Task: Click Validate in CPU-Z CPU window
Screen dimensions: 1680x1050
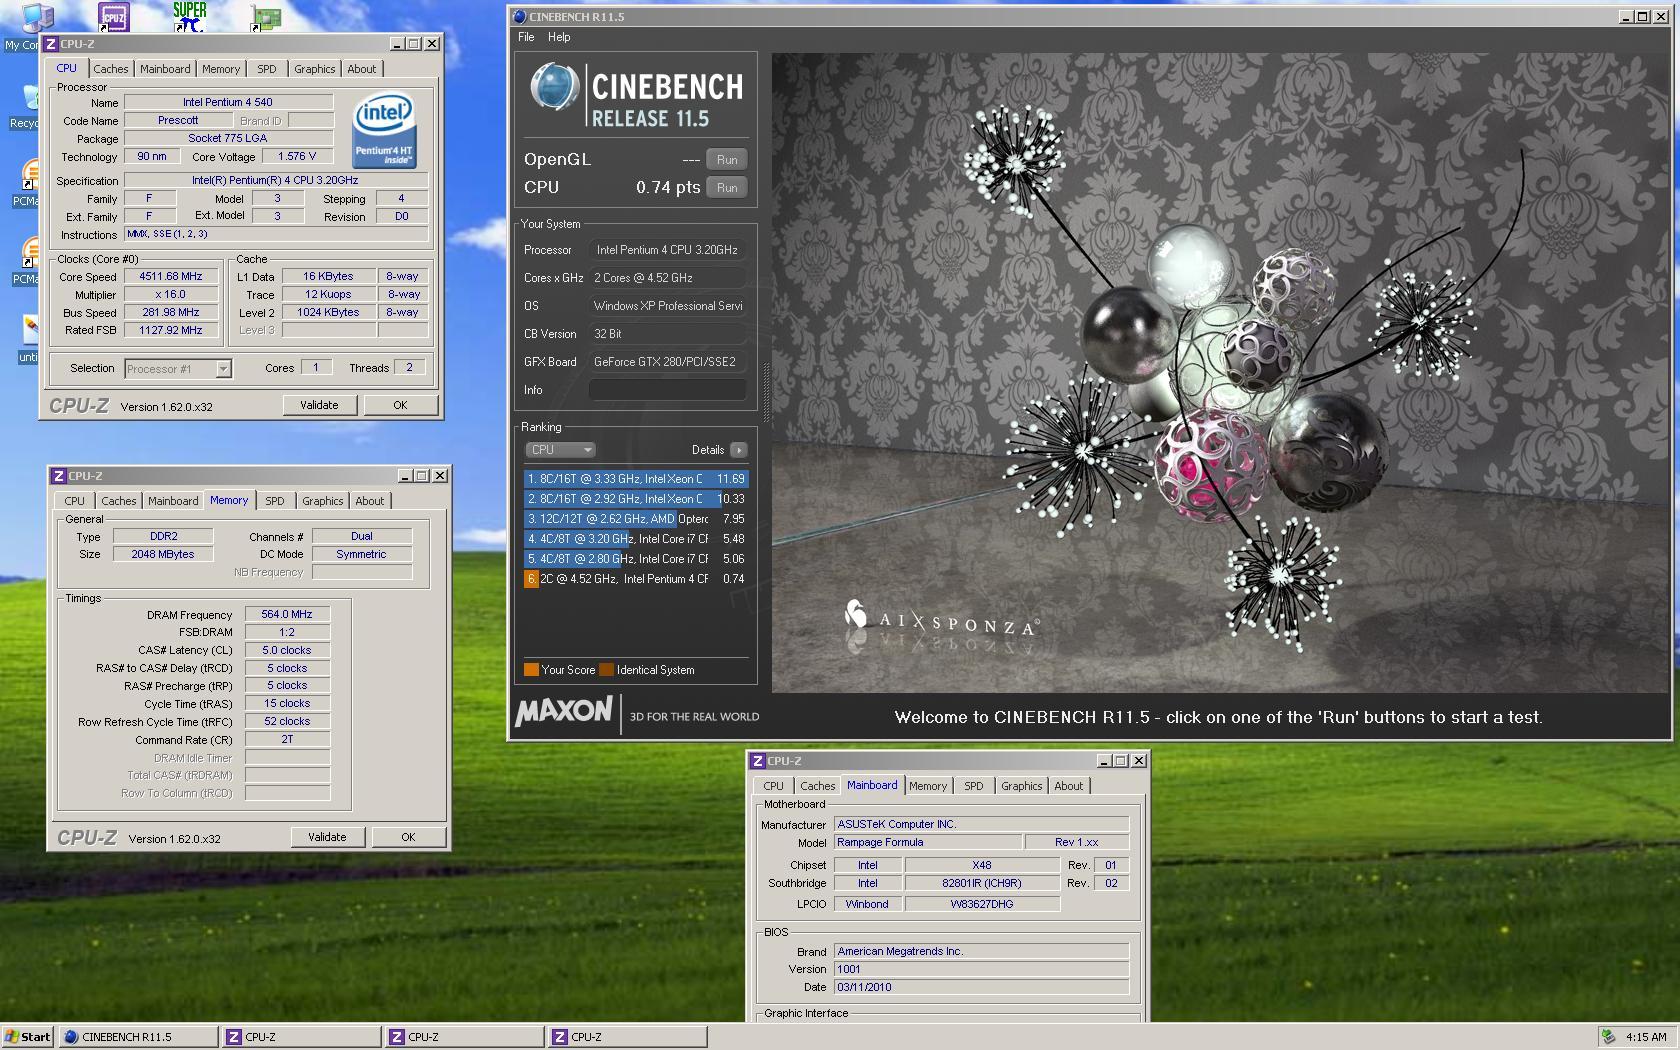Action: point(319,405)
